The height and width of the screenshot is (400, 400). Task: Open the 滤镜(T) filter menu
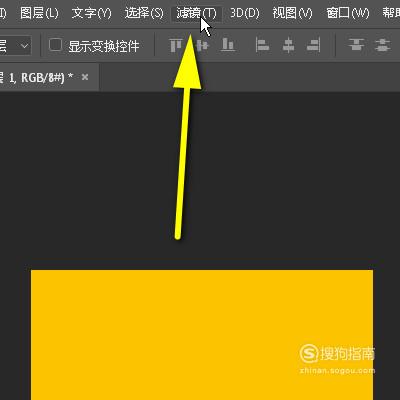pos(196,14)
